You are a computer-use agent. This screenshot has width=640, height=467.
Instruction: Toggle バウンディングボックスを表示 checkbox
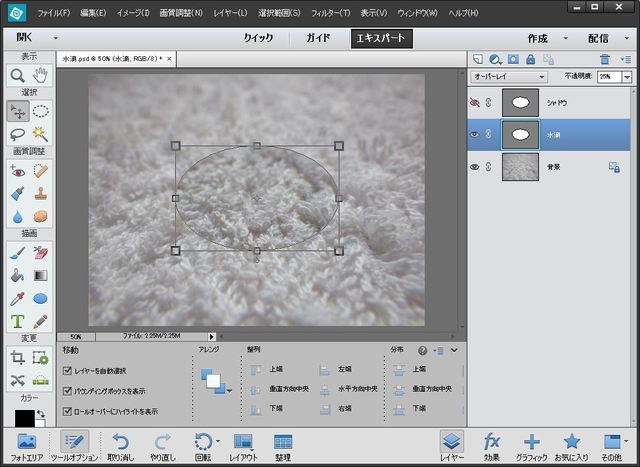68,391
